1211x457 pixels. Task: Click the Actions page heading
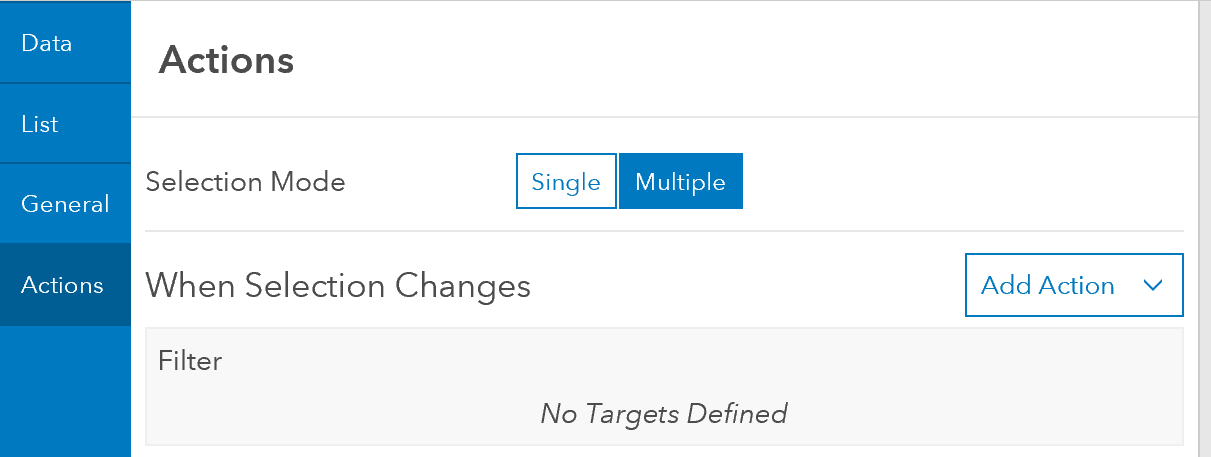coord(226,60)
